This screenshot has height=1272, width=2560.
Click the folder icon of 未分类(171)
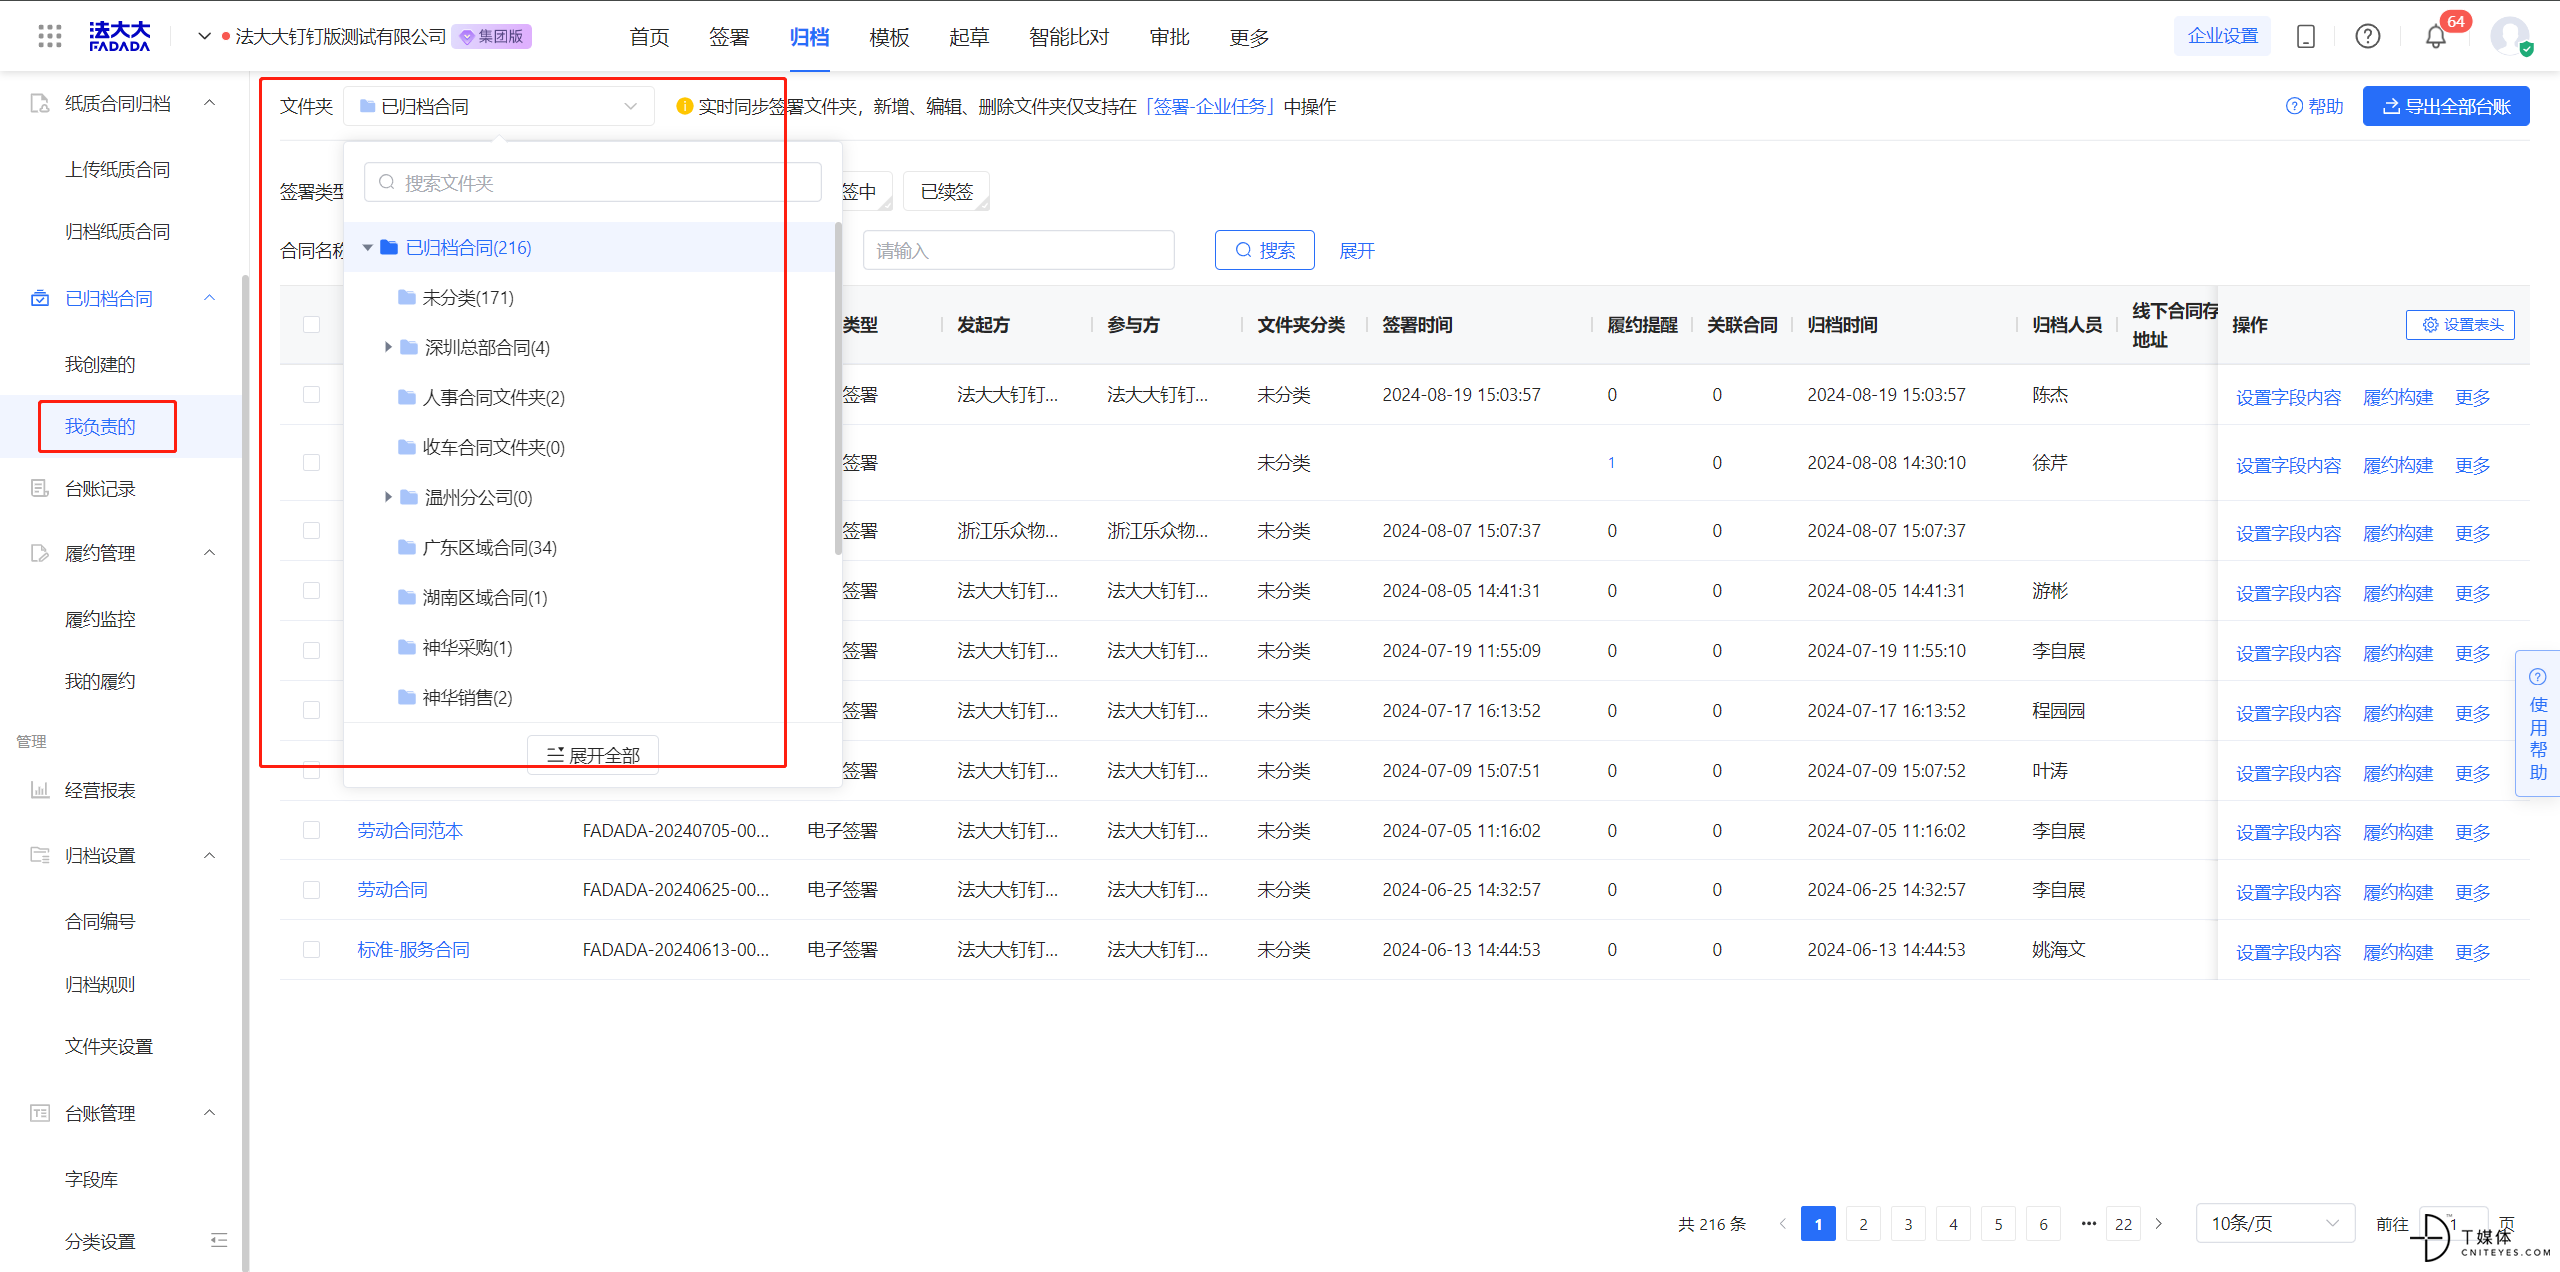tap(407, 297)
